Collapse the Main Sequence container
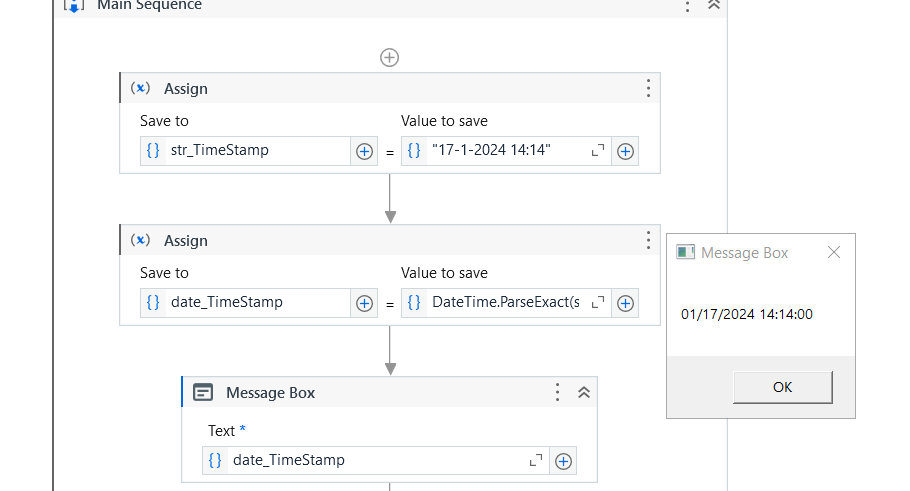This screenshot has height=491, width=910. tap(713, 5)
